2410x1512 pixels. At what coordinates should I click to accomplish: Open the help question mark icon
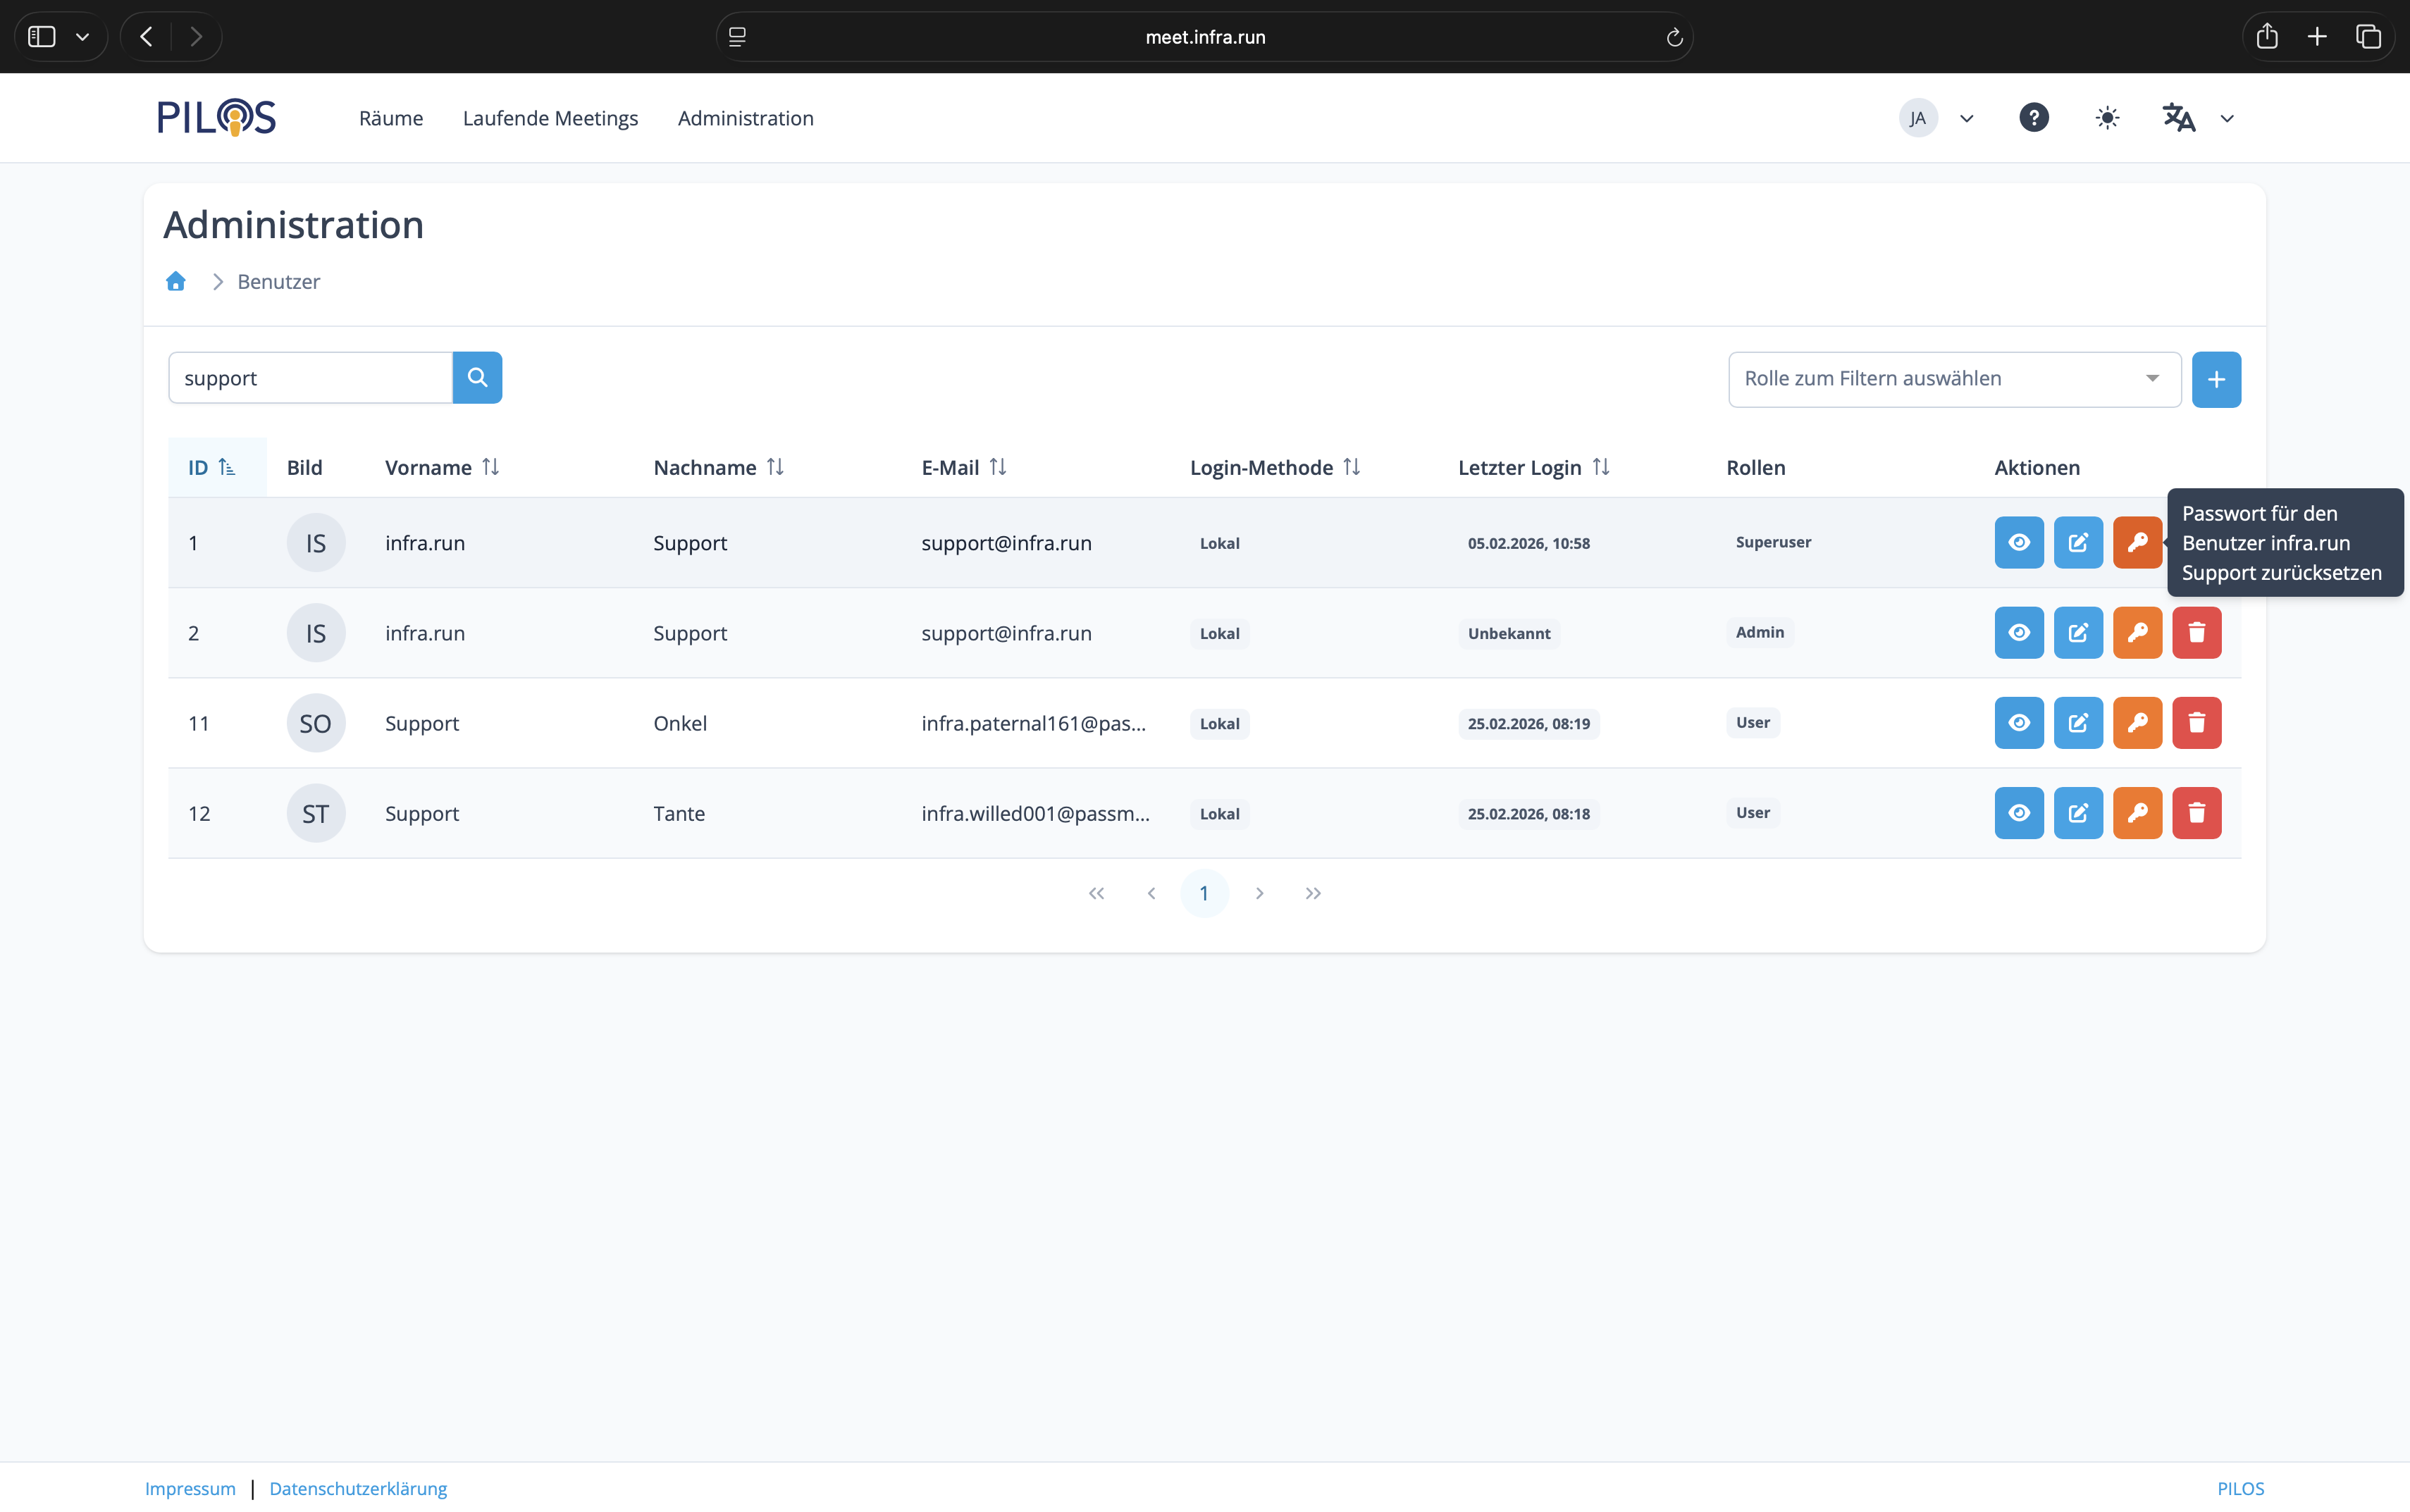[2033, 118]
